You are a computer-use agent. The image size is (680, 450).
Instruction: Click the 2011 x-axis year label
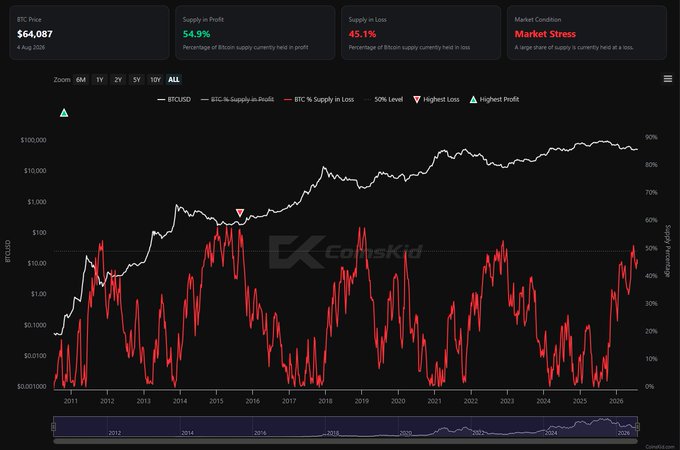pyautogui.click(x=71, y=401)
